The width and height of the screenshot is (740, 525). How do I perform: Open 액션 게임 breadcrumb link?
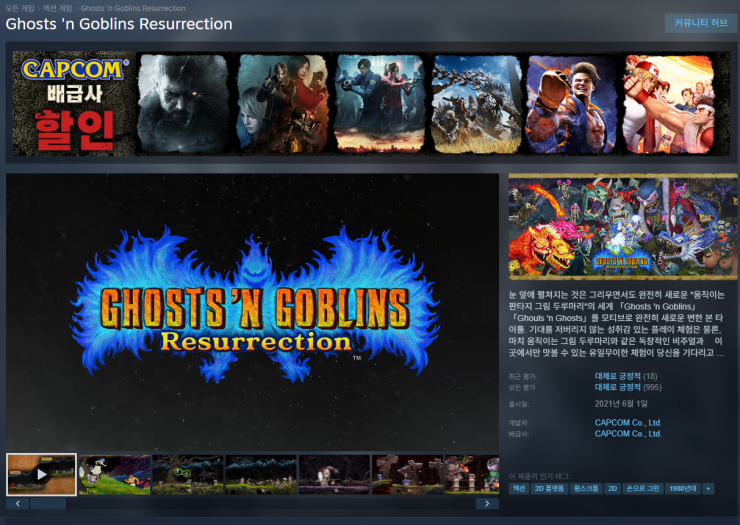pyautogui.click(x=58, y=8)
